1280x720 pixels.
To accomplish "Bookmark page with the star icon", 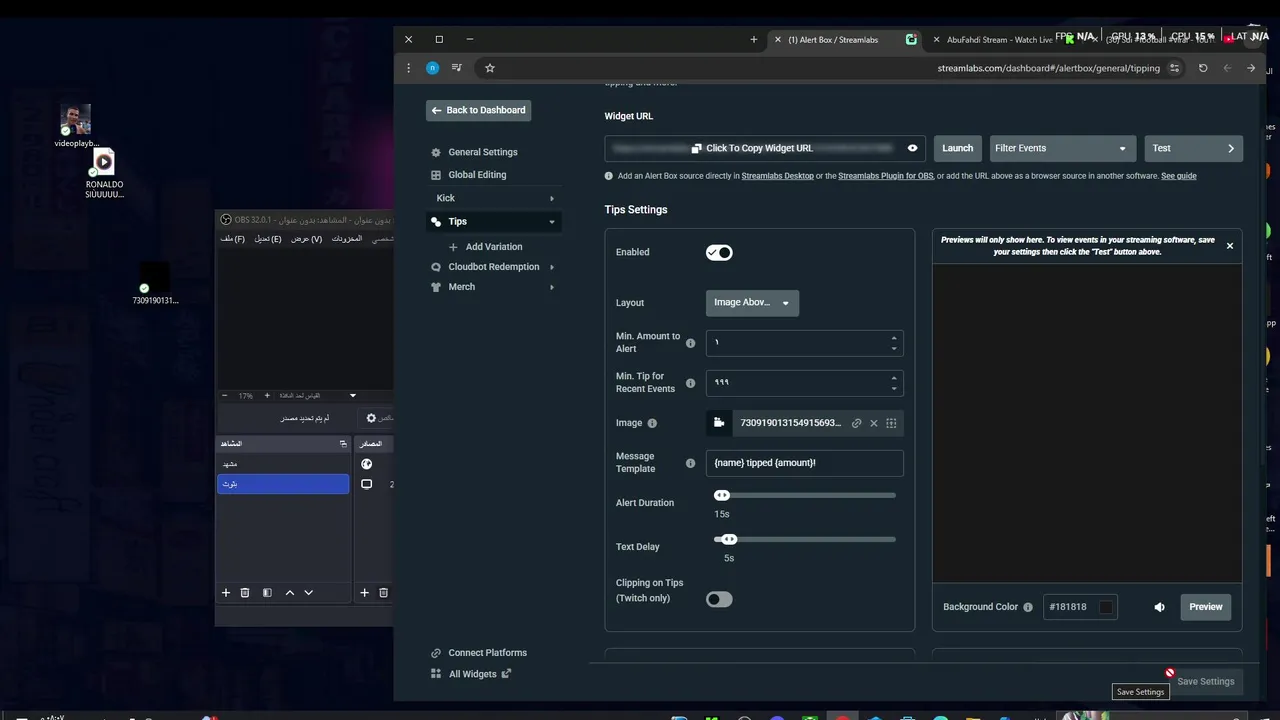I will coord(490,68).
